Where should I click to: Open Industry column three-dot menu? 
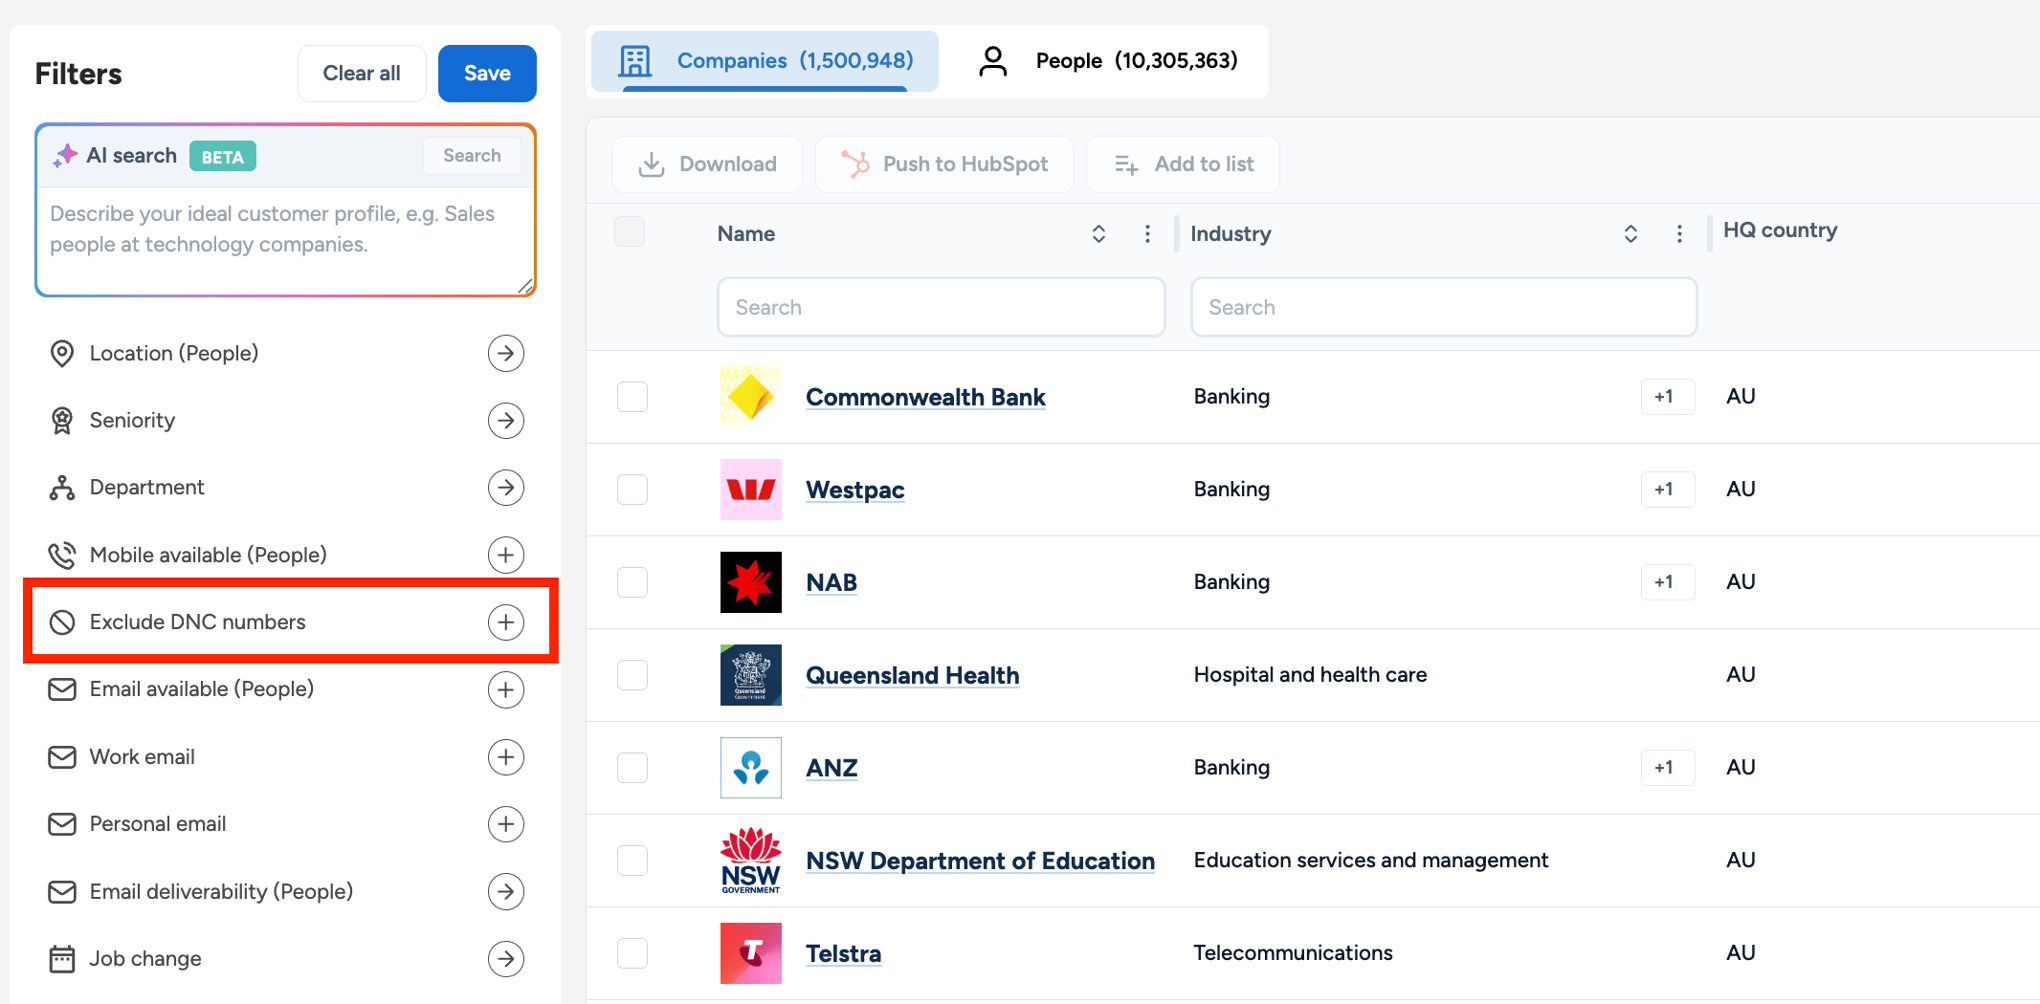[x=1679, y=234]
